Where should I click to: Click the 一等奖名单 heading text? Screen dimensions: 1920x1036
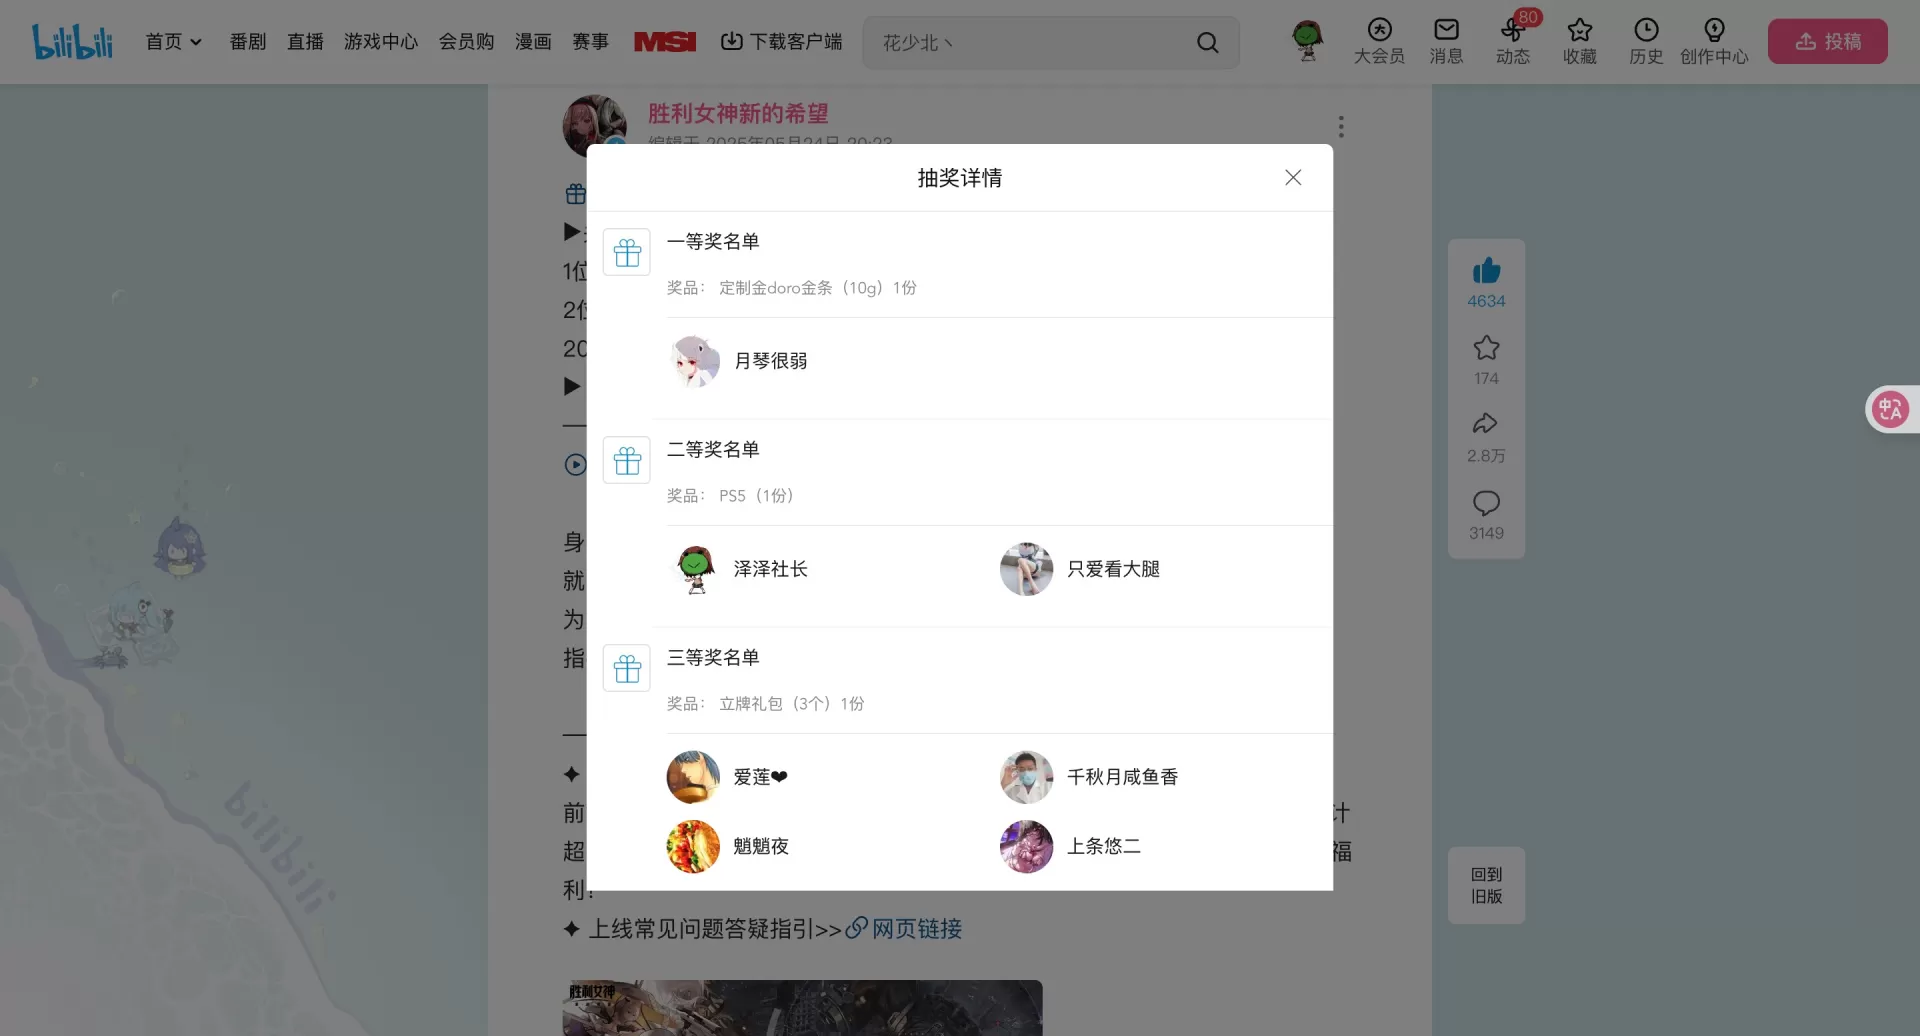pyautogui.click(x=713, y=241)
